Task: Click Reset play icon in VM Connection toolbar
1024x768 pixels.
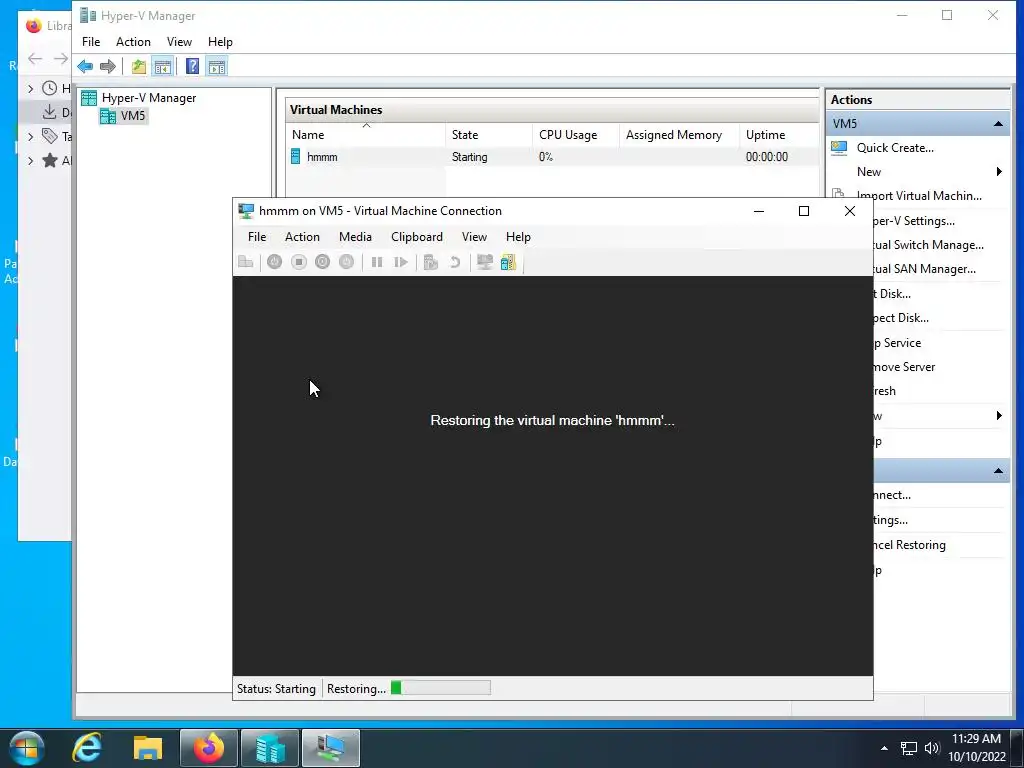Action: [401, 262]
